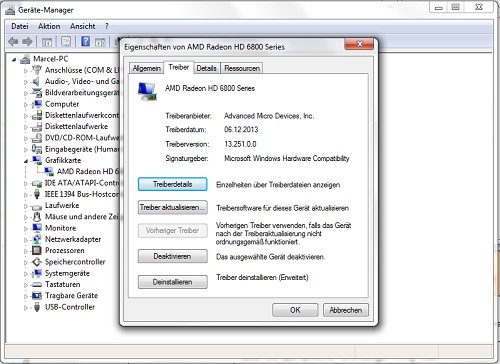
Task: Select the Prozessoren processor icon
Action: pos(37,250)
